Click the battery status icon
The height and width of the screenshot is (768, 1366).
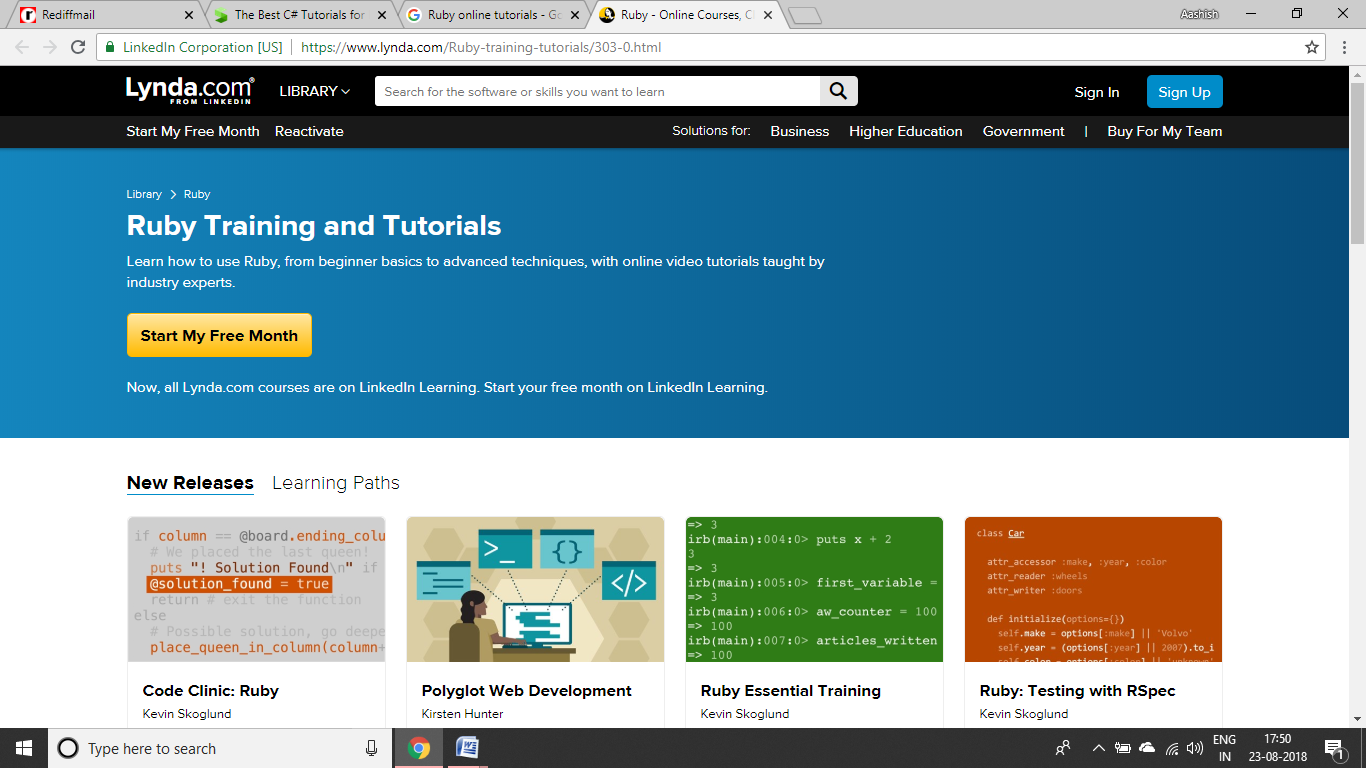click(1122, 748)
